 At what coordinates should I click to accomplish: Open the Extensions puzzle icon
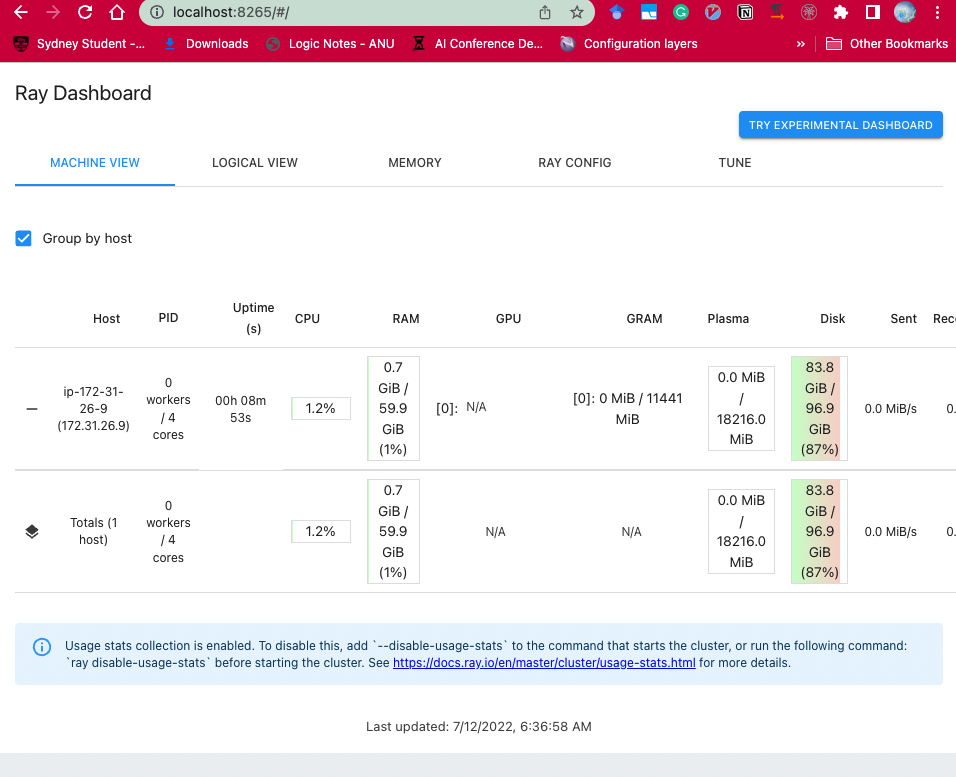click(x=841, y=12)
